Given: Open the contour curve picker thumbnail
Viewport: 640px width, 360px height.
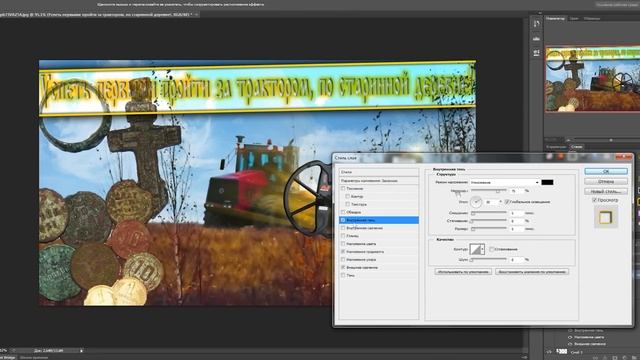Looking at the screenshot, I should [475, 249].
